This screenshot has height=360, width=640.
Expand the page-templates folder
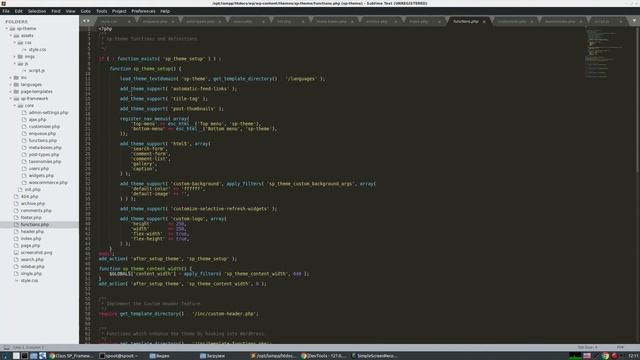pyautogui.click(x=11, y=91)
